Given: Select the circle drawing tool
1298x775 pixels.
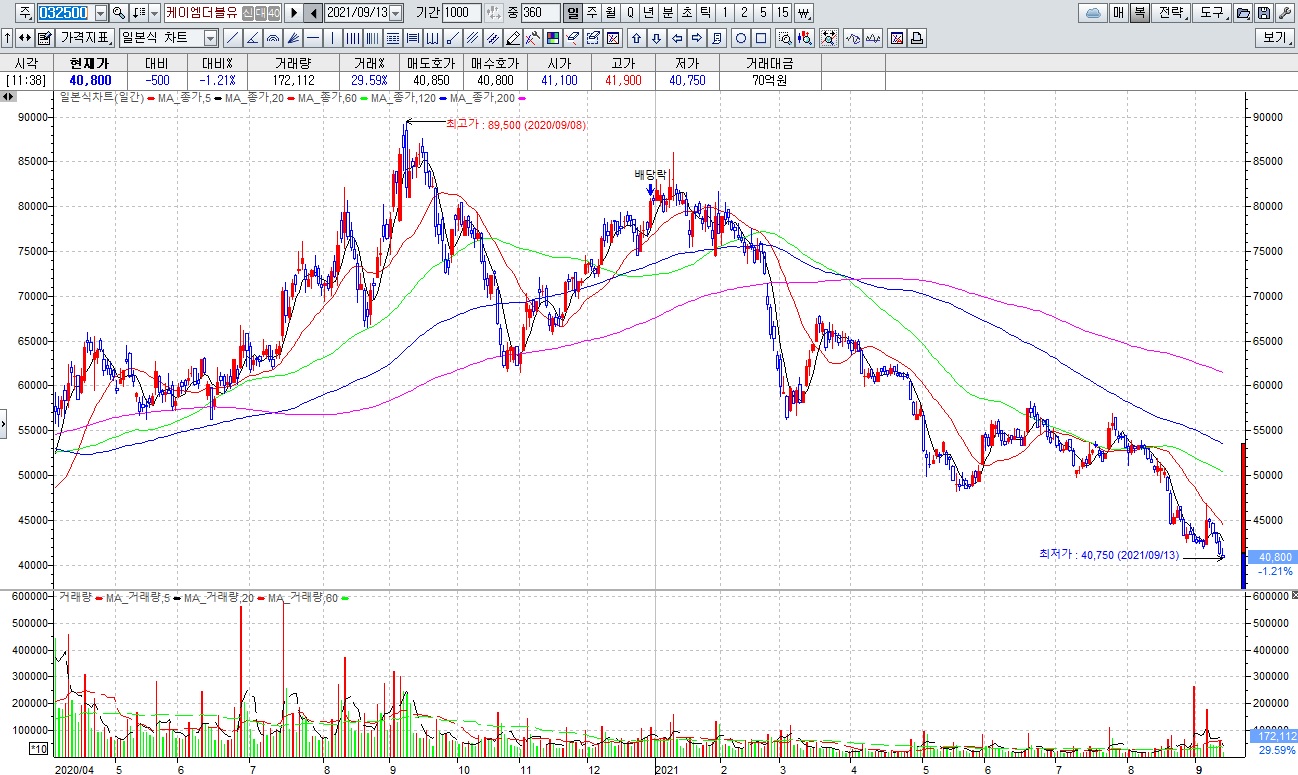Looking at the screenshot, I should click(741, 38).
